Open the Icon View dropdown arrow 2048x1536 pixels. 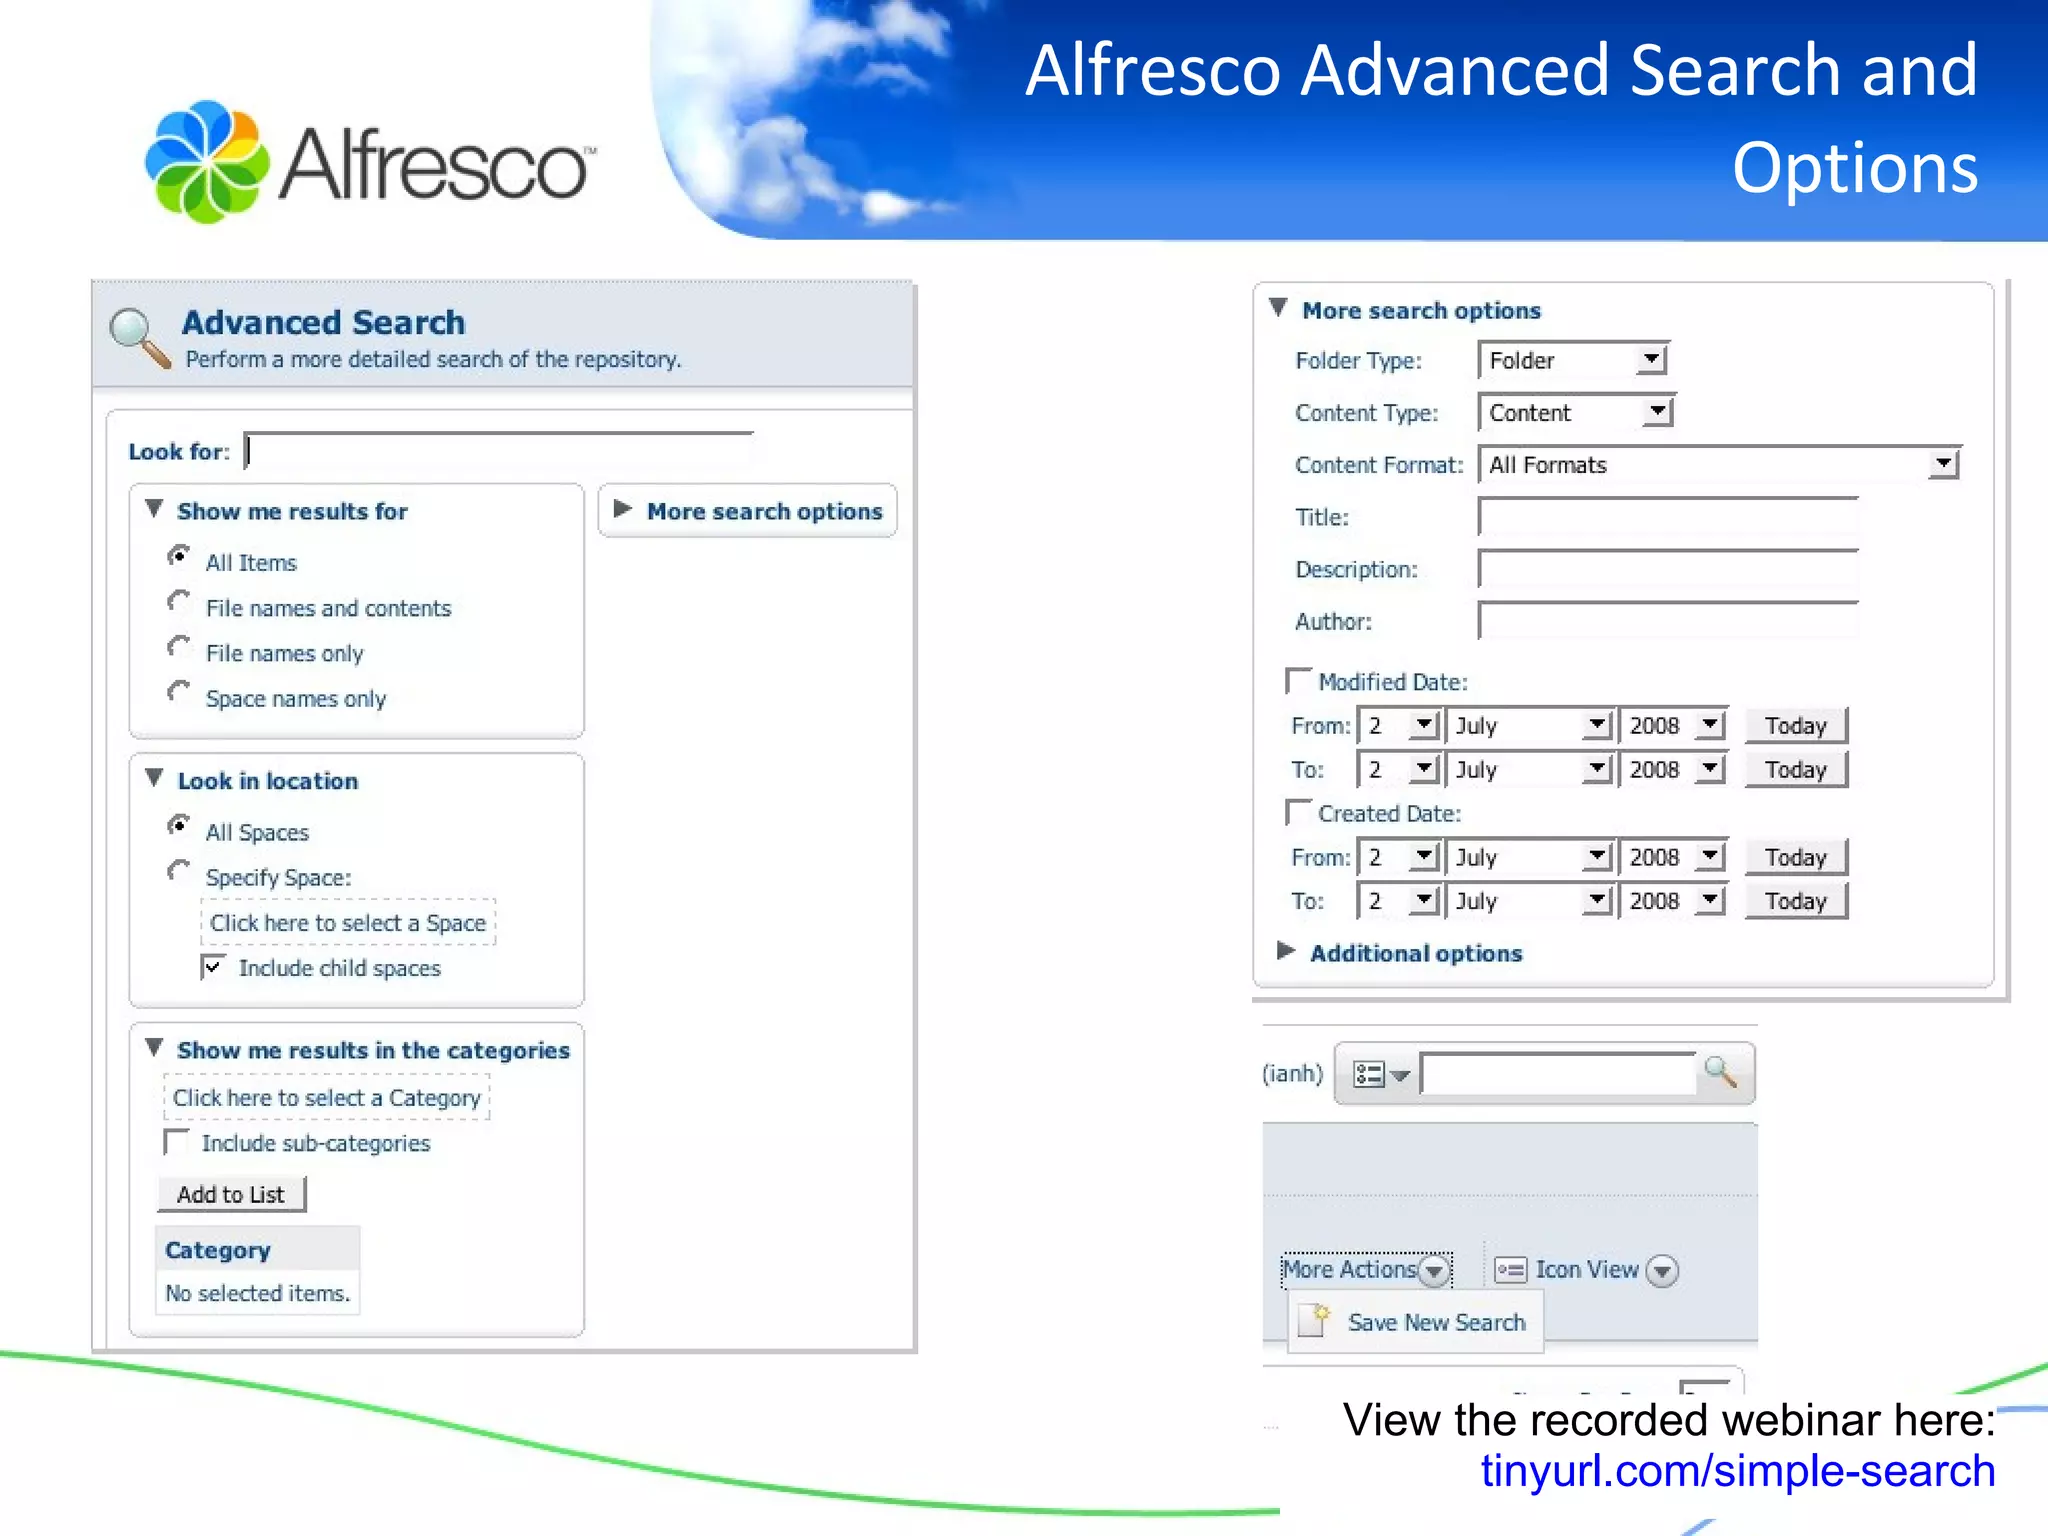point(1662,1270)
